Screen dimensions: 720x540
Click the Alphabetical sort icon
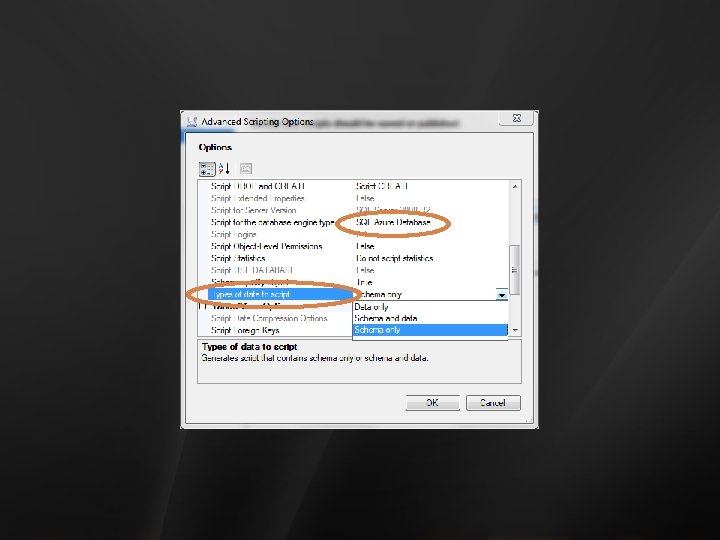pyautogui.click(x=224, y=169)
